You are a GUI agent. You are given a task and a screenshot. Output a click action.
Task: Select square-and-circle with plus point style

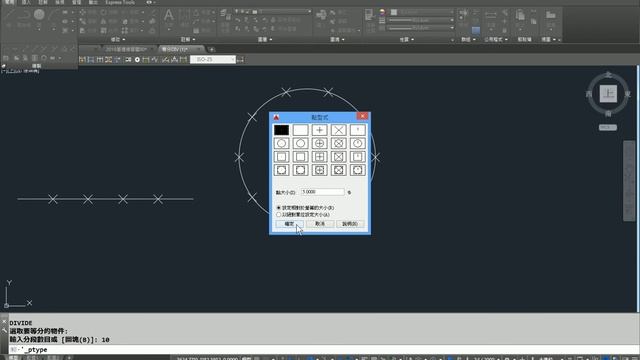pos(320,170)
